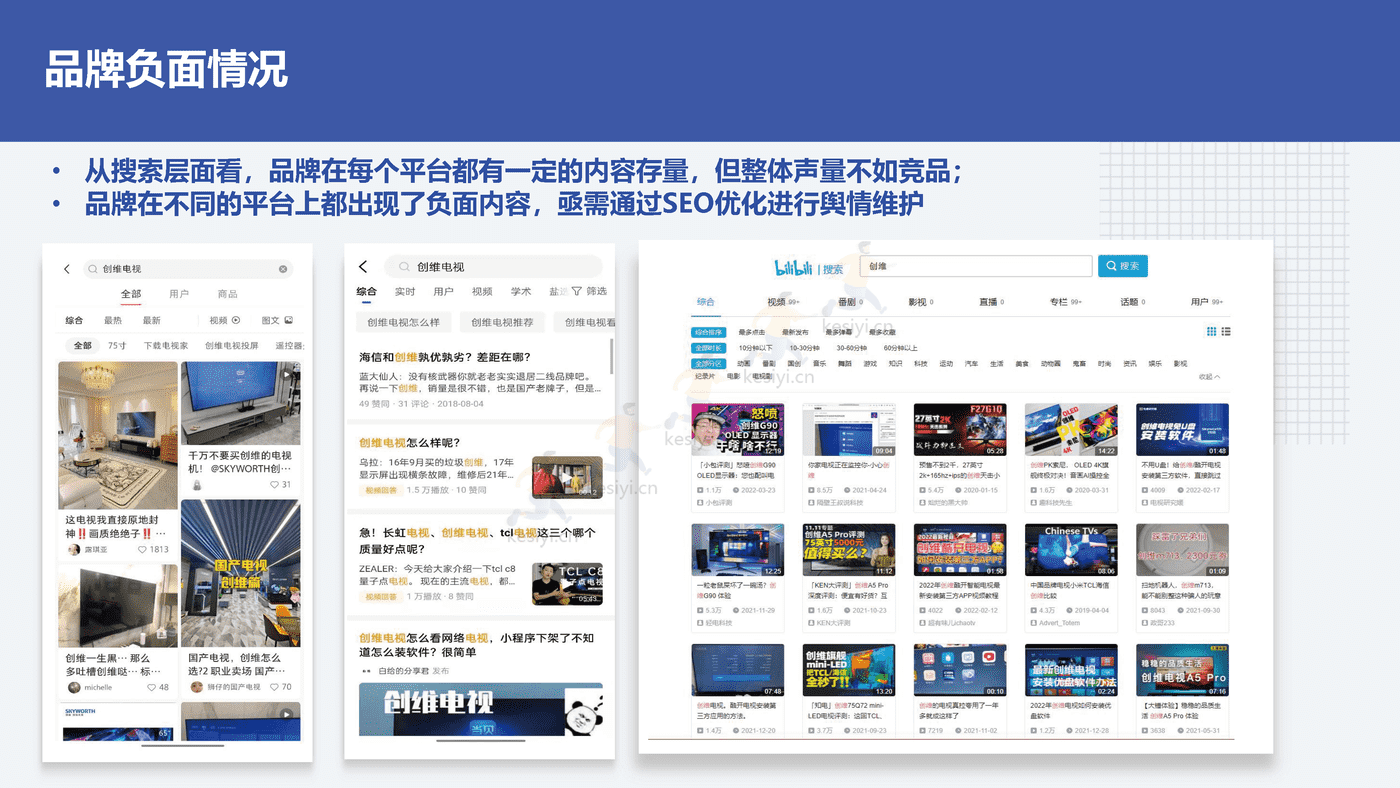
Task: Play Zhihu video thumbnail with TCL C8
Action: point(567,584)
